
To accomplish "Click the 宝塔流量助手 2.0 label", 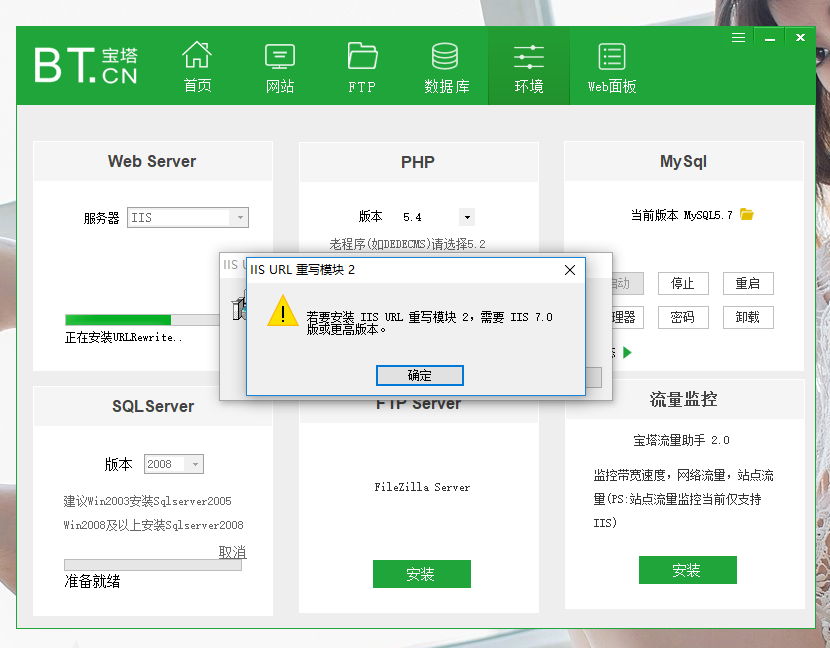I will (681, 440).
